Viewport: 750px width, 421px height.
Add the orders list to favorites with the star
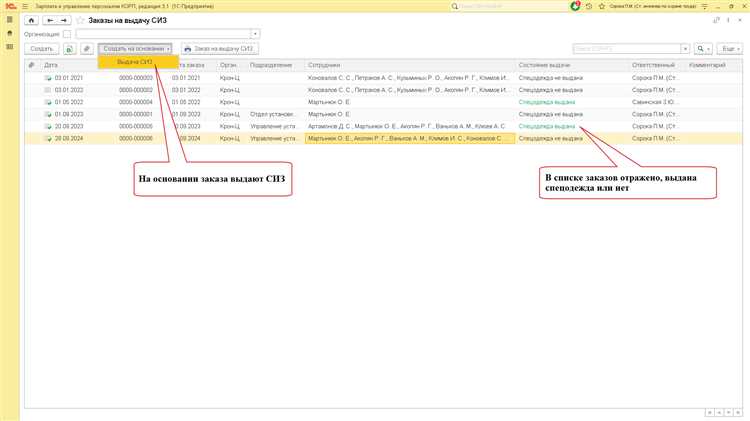80,20
